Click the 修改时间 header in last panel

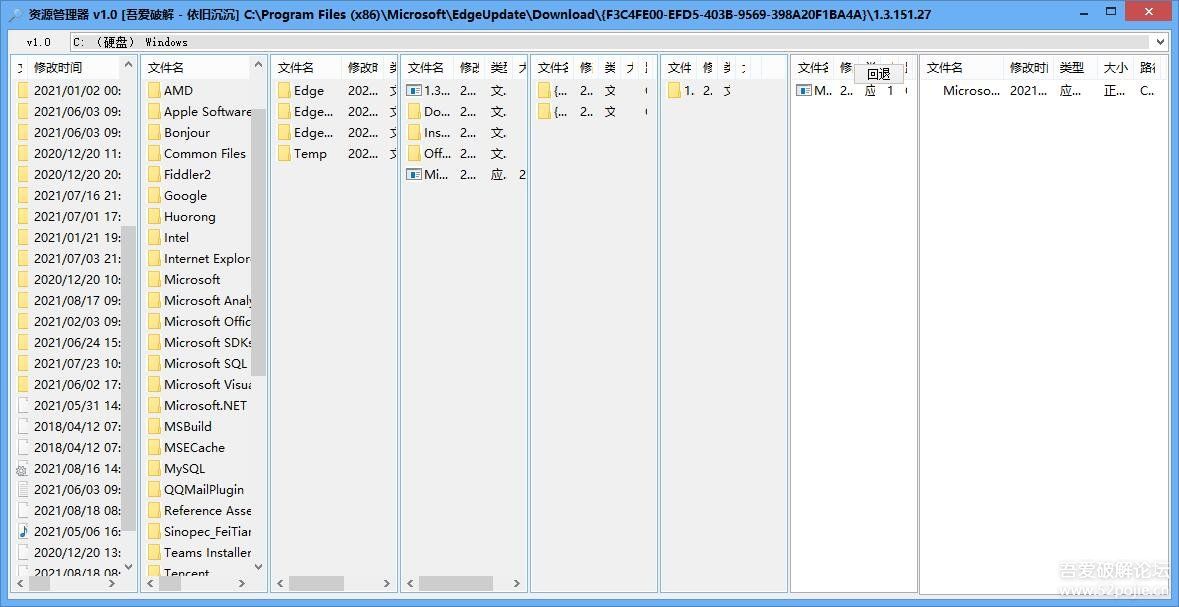(x=1028, y=68)
